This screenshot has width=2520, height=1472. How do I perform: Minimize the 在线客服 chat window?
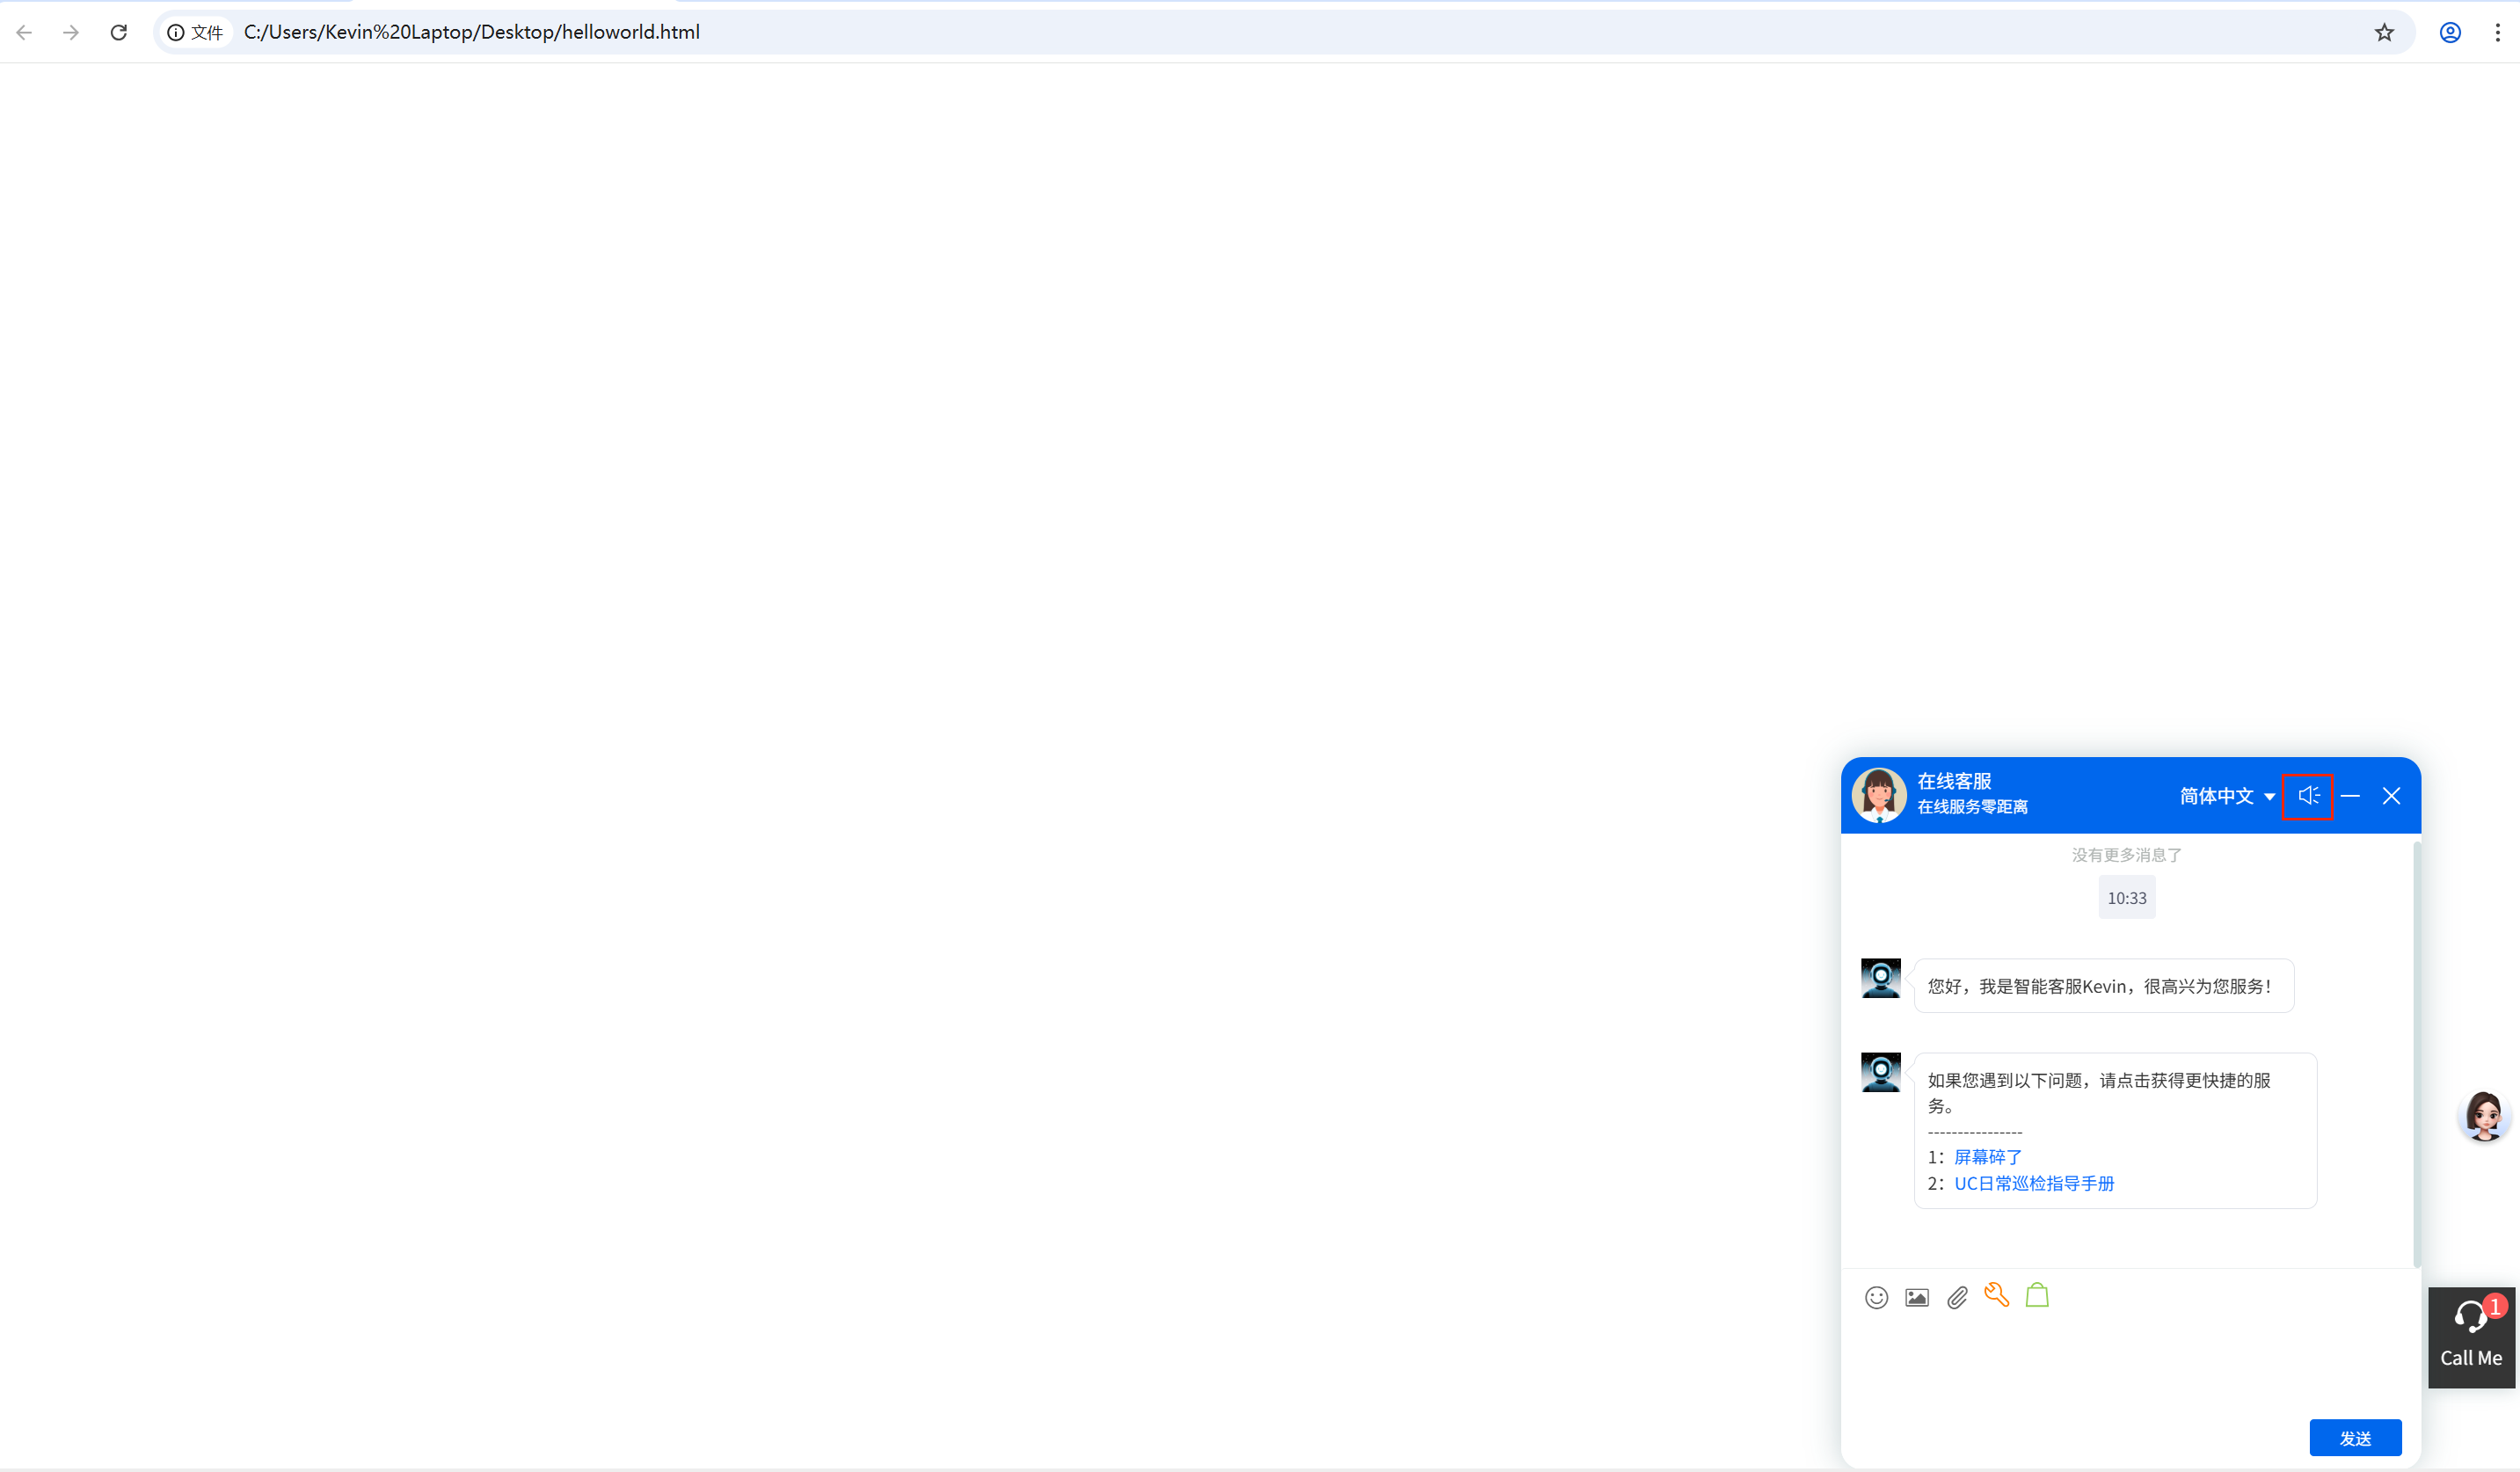click(2350, 795)
